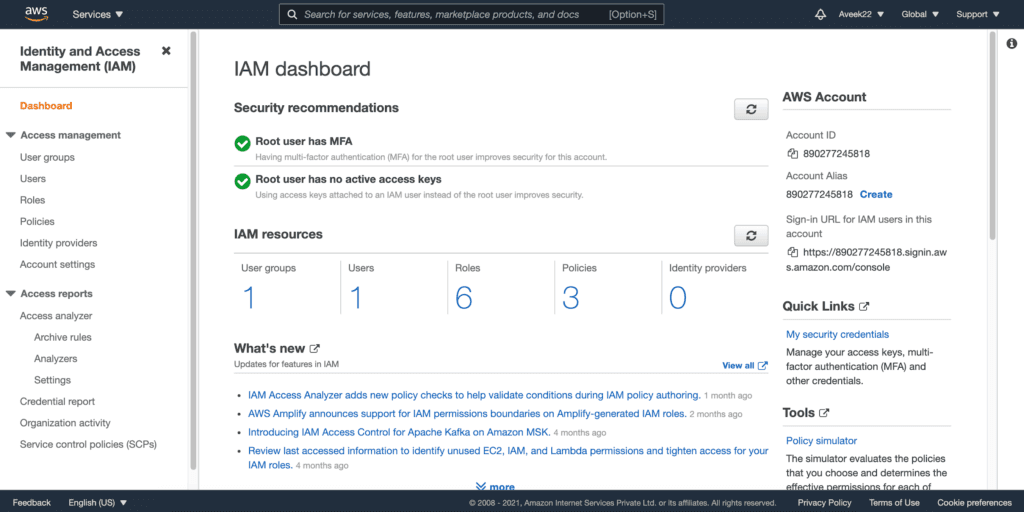This screenshot has width=1024, height=512.
Task: Open What's new external link icon
Action: coord(315,349)
